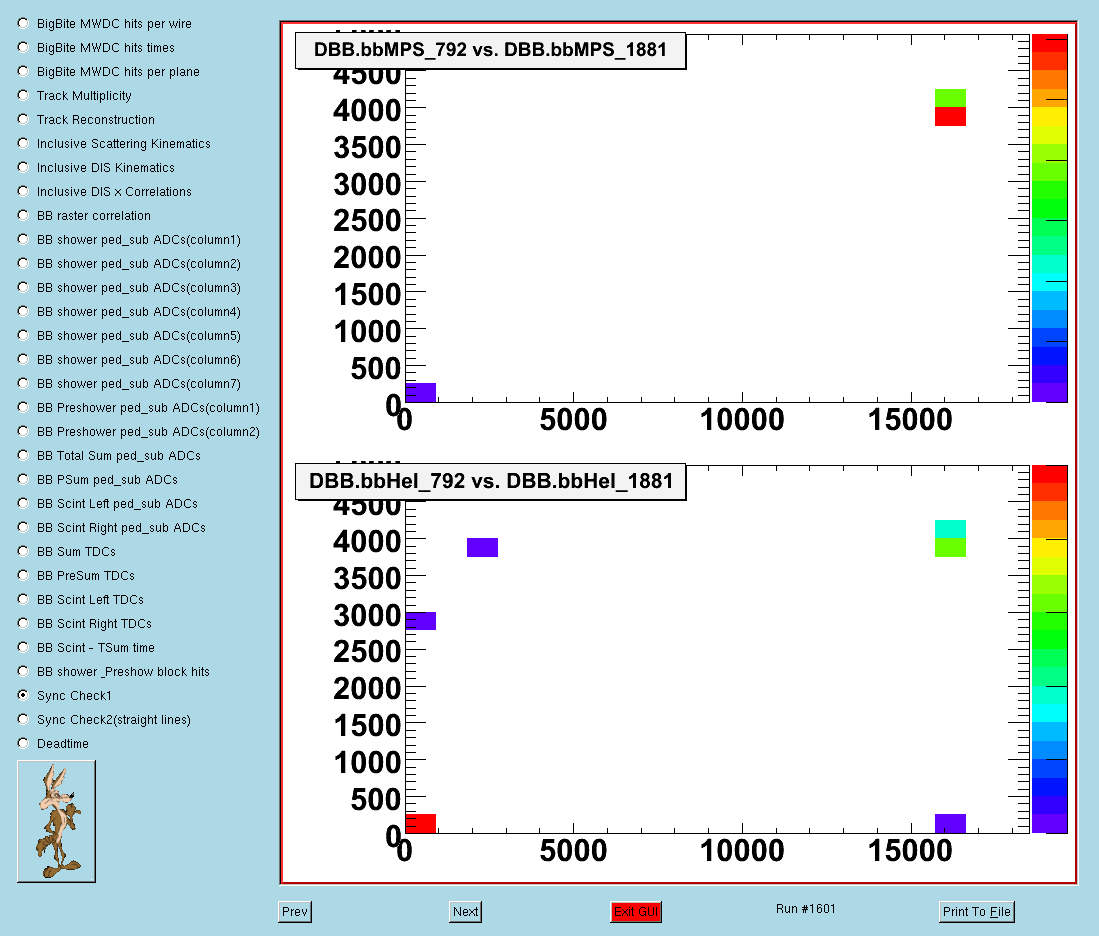Click the cyan bin in the bbHel plot
1099x936 pixels.
[950, 529]
